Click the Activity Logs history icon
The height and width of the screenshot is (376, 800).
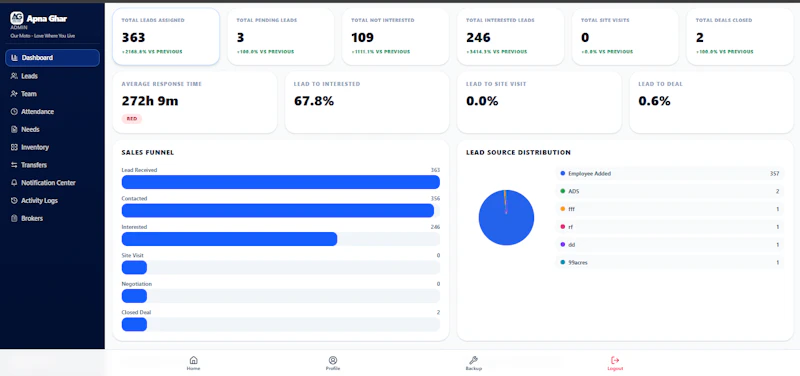14,200
